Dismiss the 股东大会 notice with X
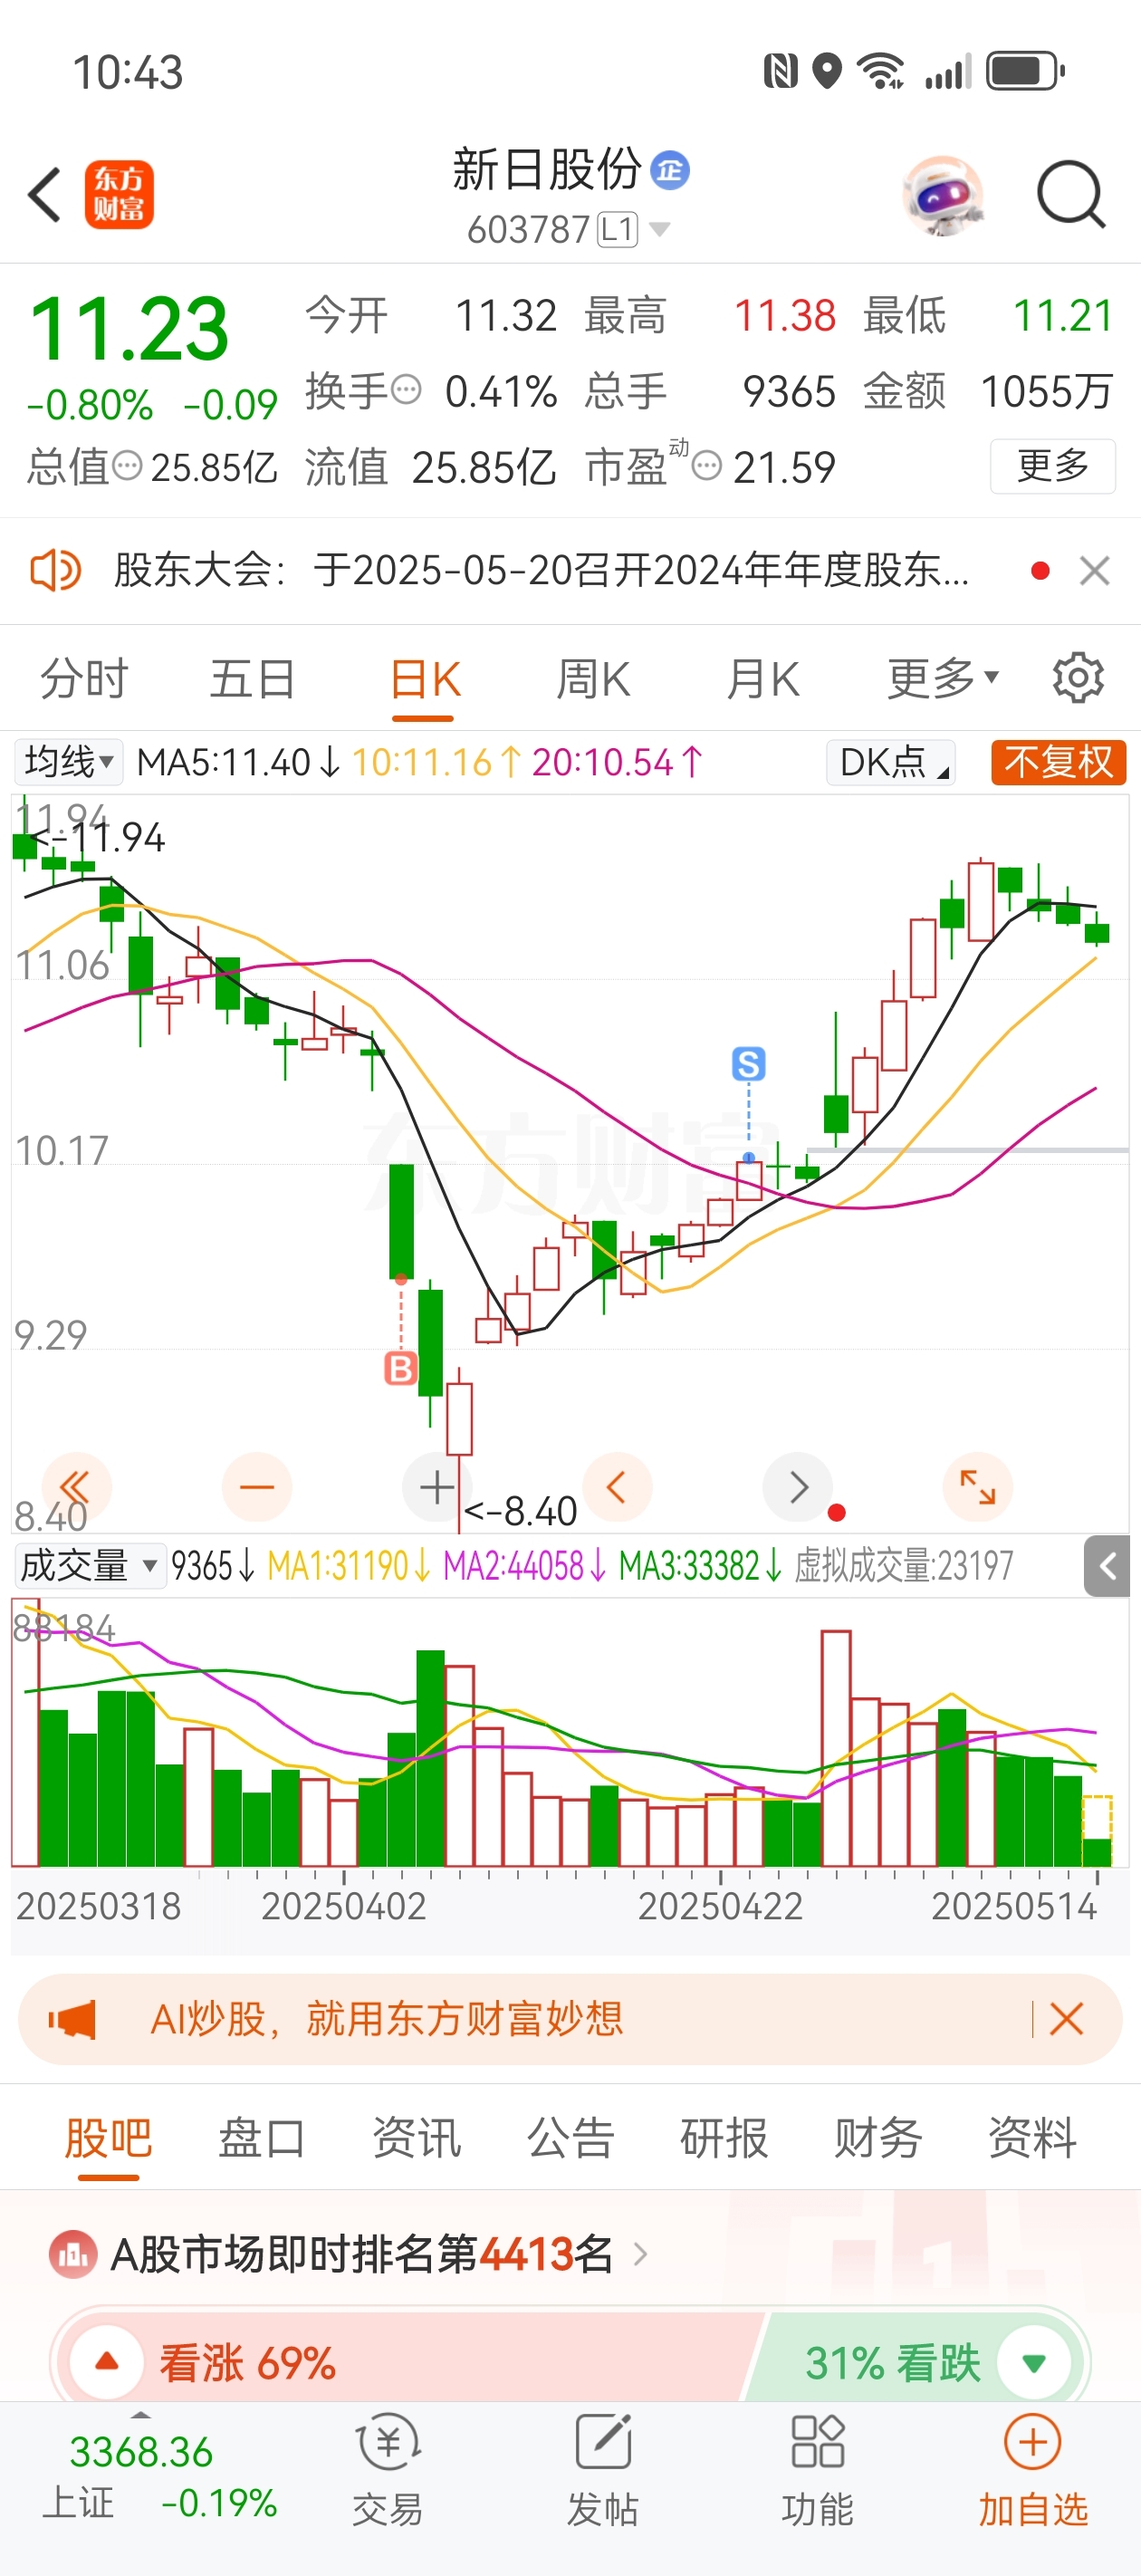The width and height of the screenshot is (1141, 2576). coord(1095,571)
